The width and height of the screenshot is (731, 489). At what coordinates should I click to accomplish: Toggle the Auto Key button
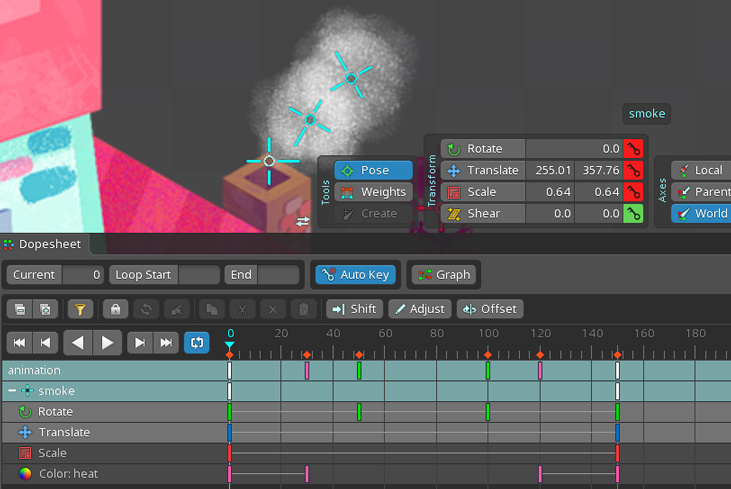(x=355, y=274)
